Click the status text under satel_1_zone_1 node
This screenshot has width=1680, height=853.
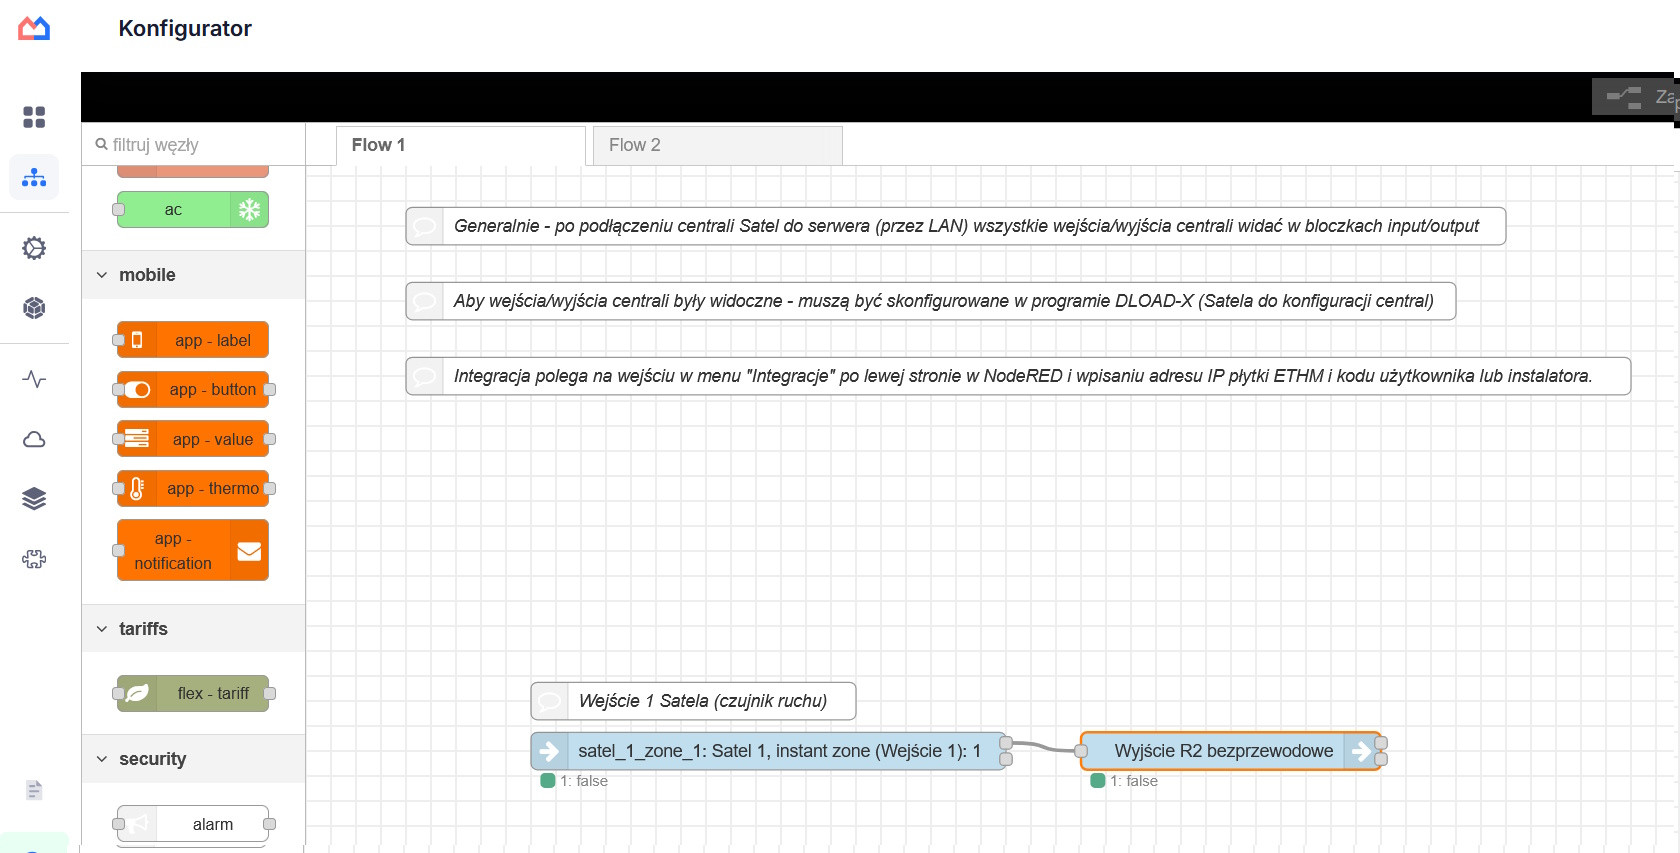point(583,781)
